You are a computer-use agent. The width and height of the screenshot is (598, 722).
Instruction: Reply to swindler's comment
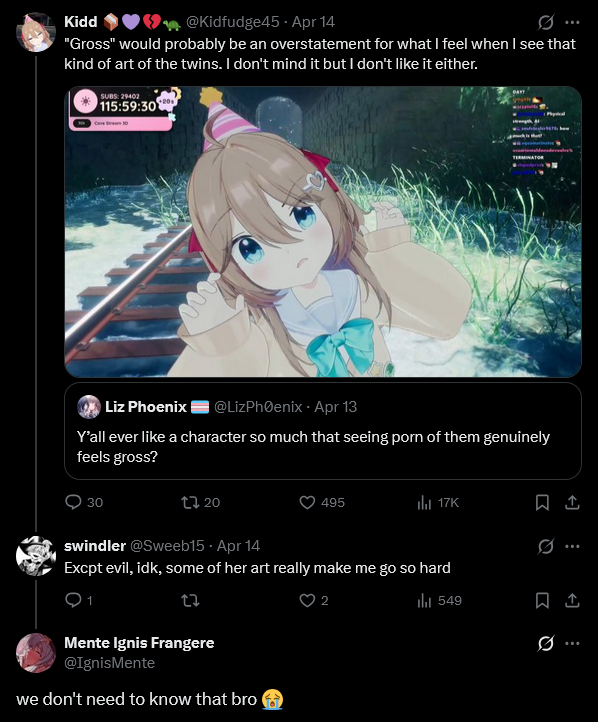[x=79, y=600]
